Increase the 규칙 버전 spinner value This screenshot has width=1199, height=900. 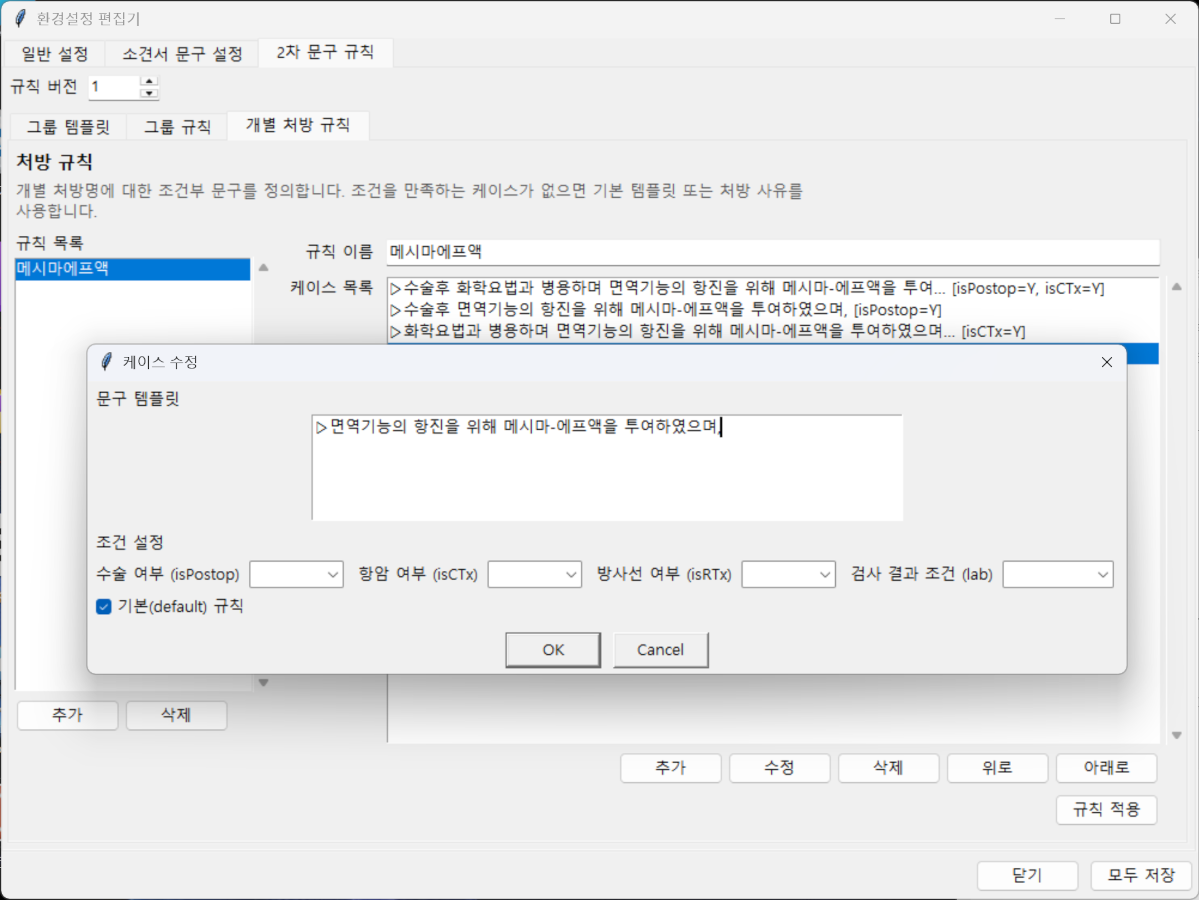(x=149, y=81)
